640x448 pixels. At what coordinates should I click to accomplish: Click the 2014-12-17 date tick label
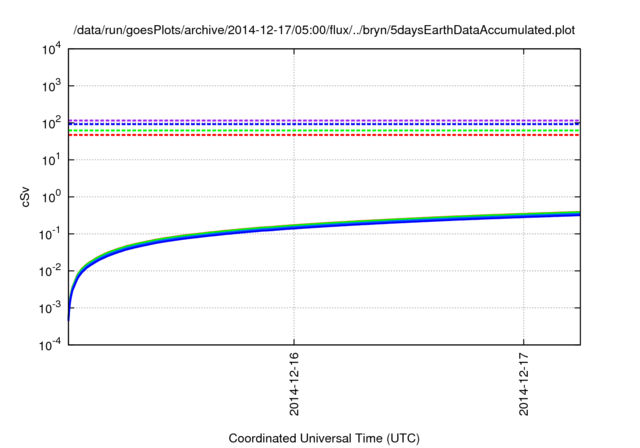[523, 384]
